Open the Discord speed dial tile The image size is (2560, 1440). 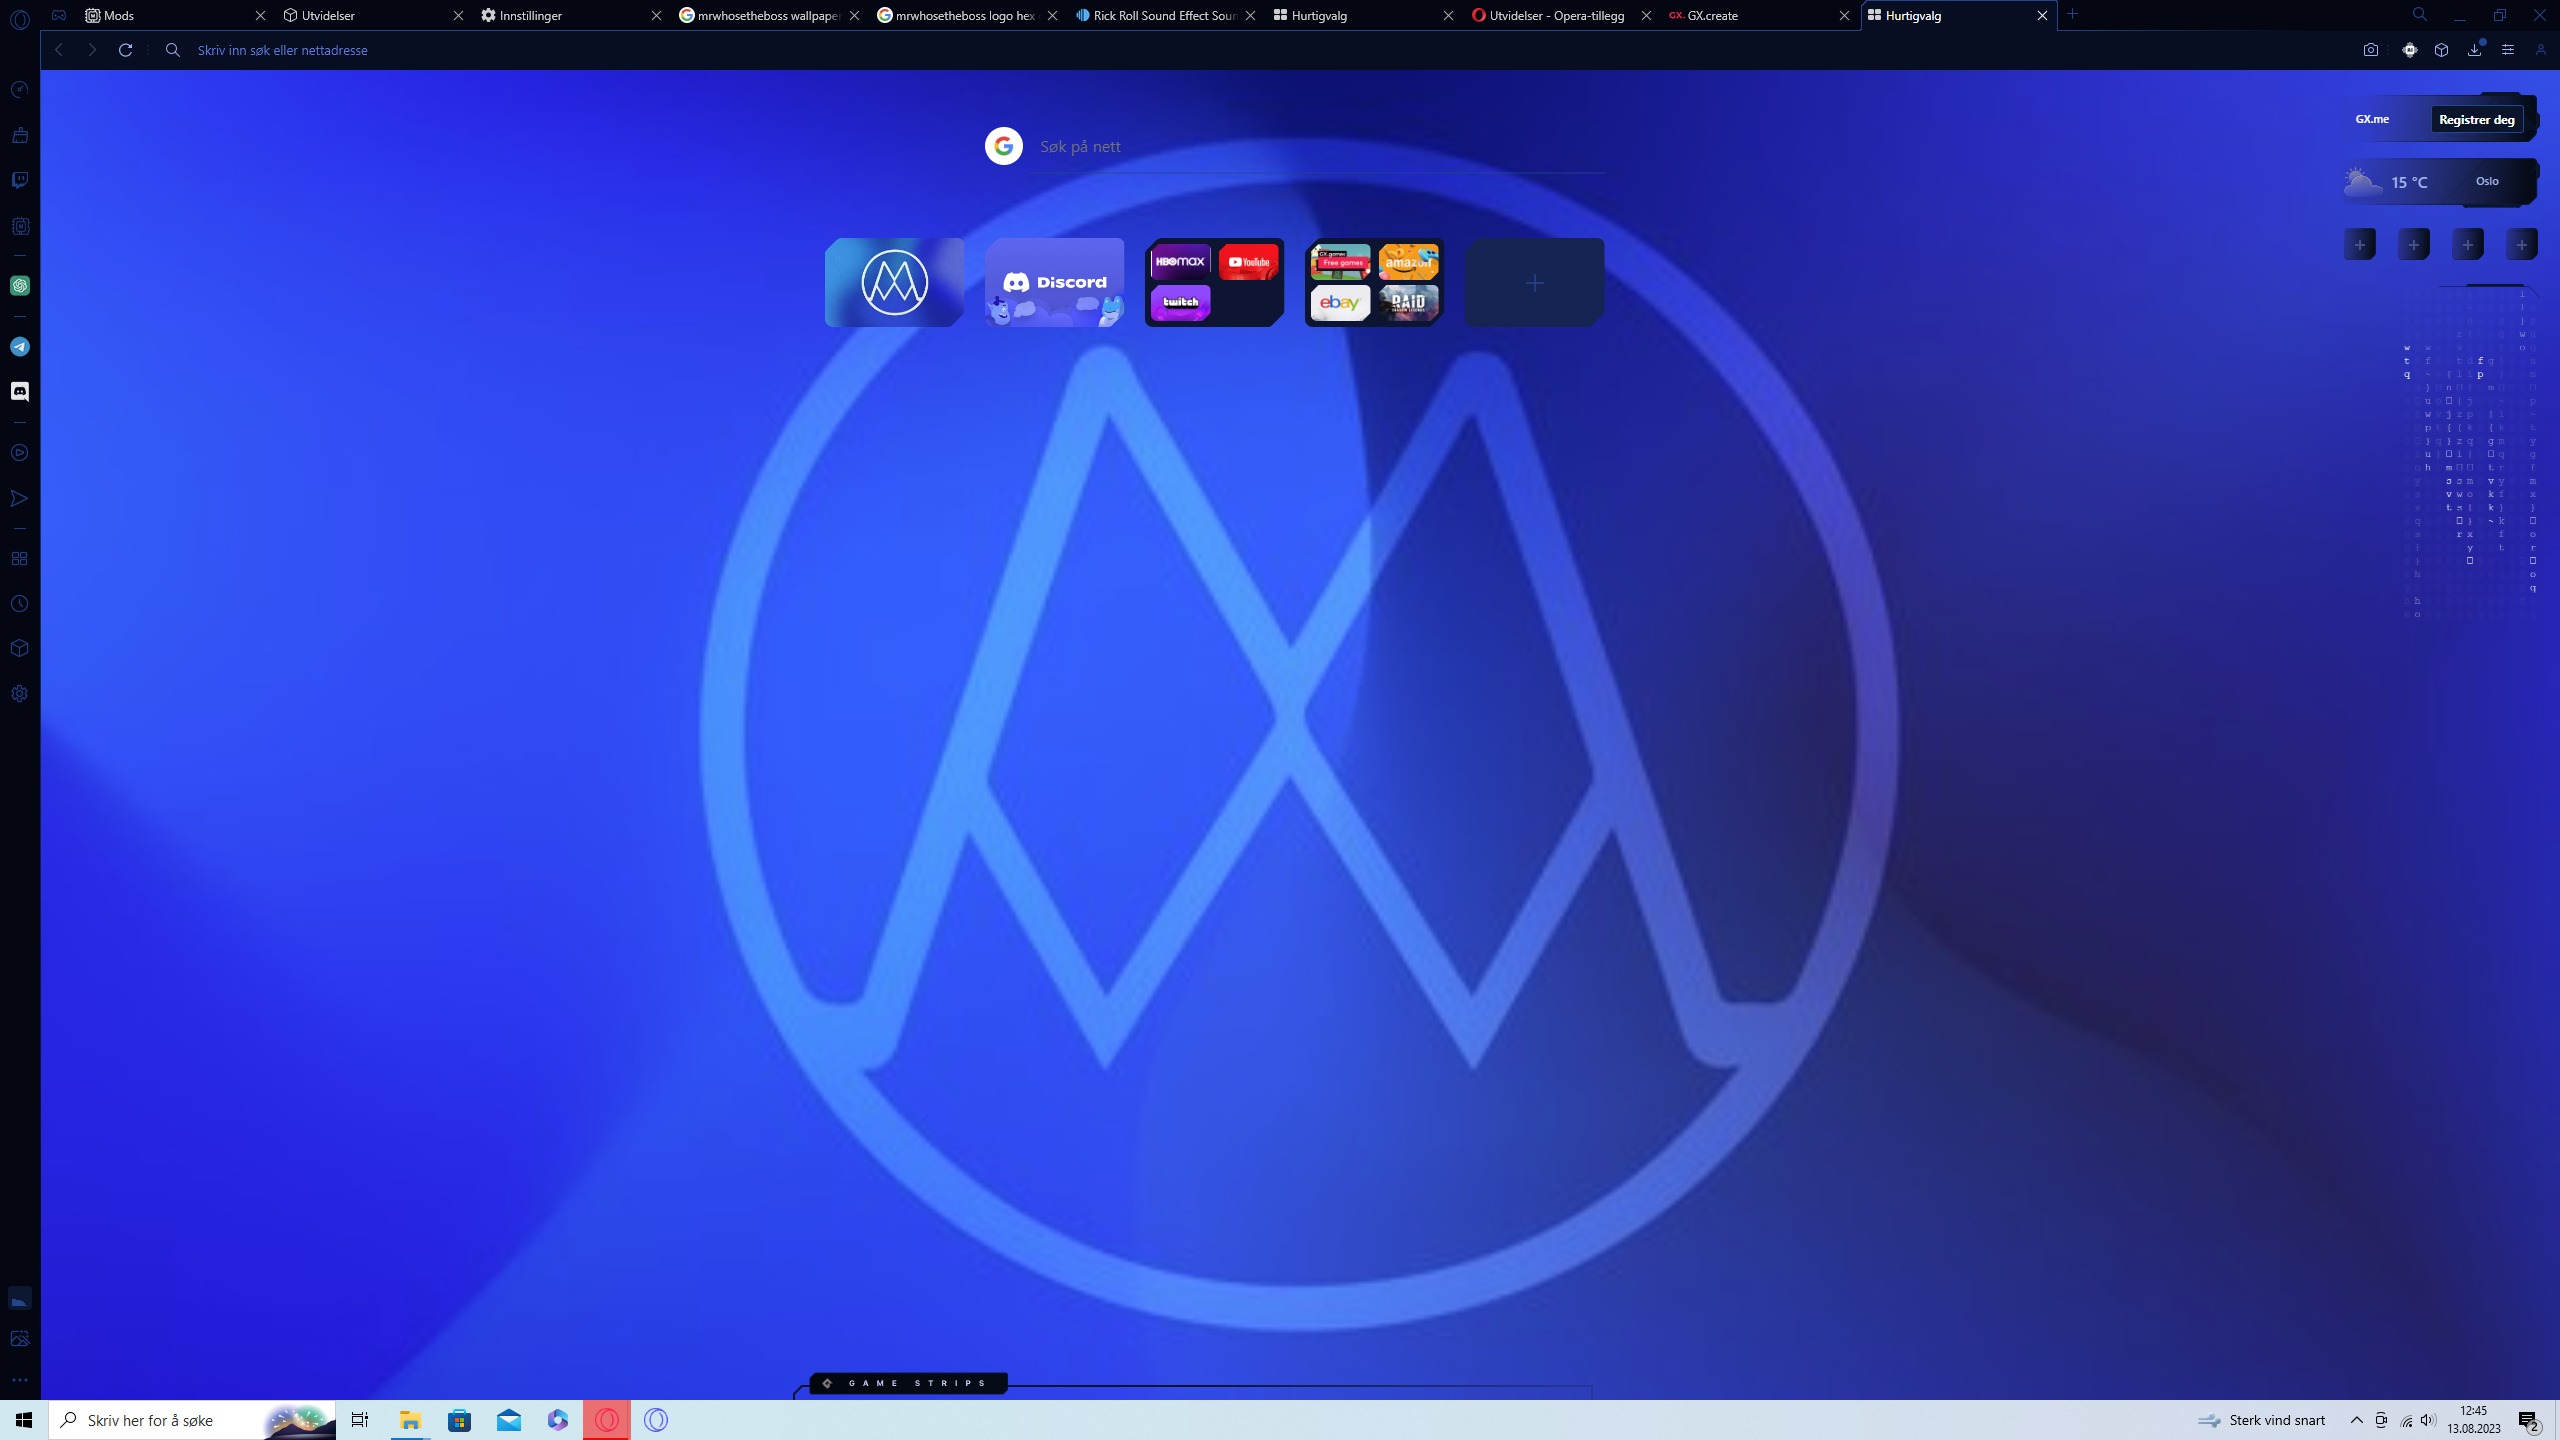pyautogui.click(x=1054, y=282)
